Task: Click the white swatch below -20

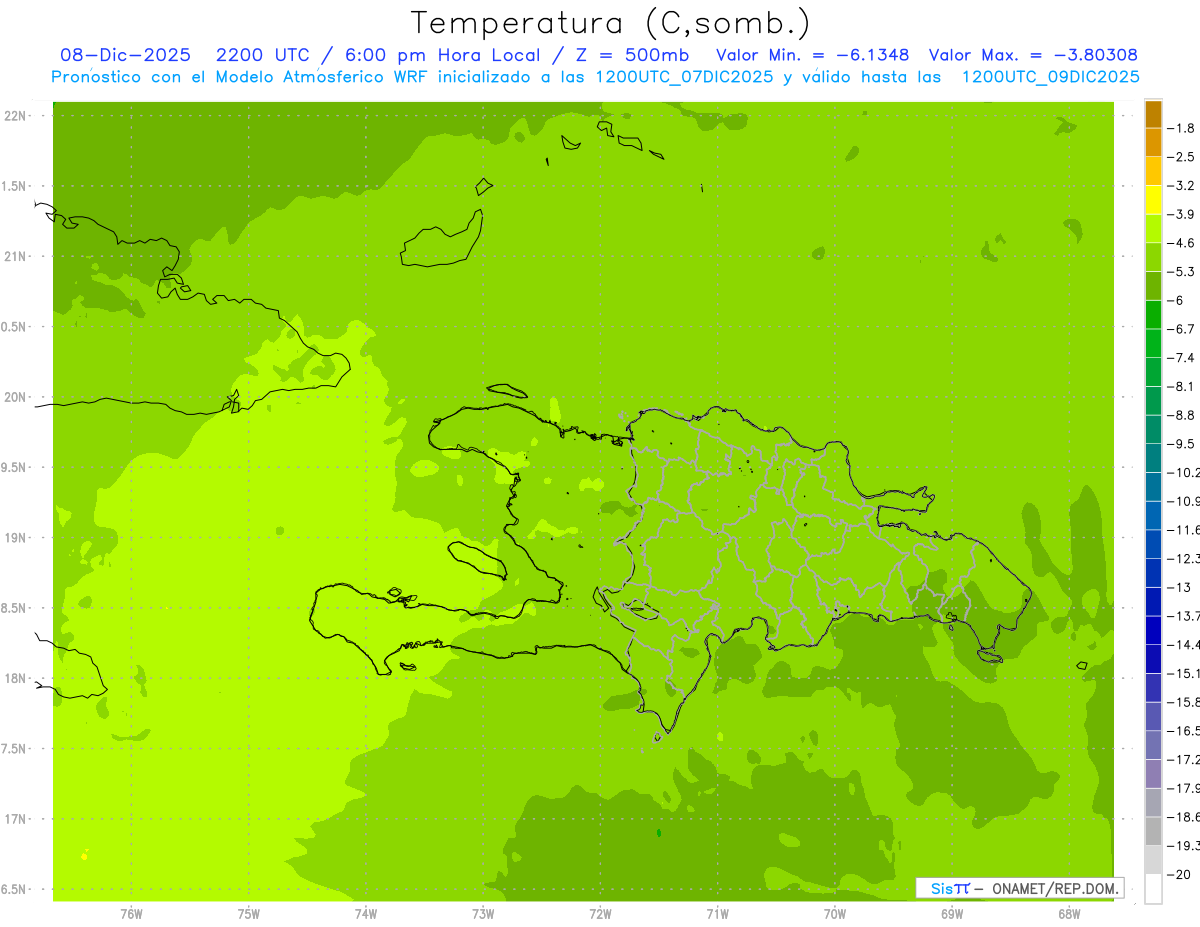Action: (x=1153, y=888)
